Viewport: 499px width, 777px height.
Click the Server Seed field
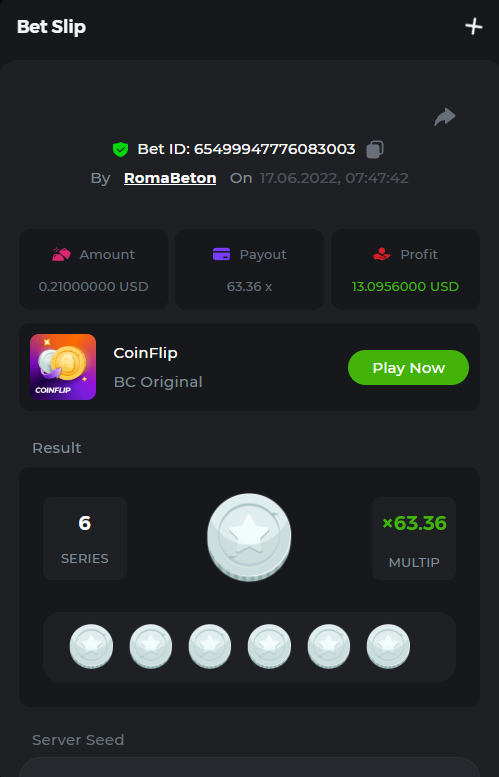(x=249, y=767)
